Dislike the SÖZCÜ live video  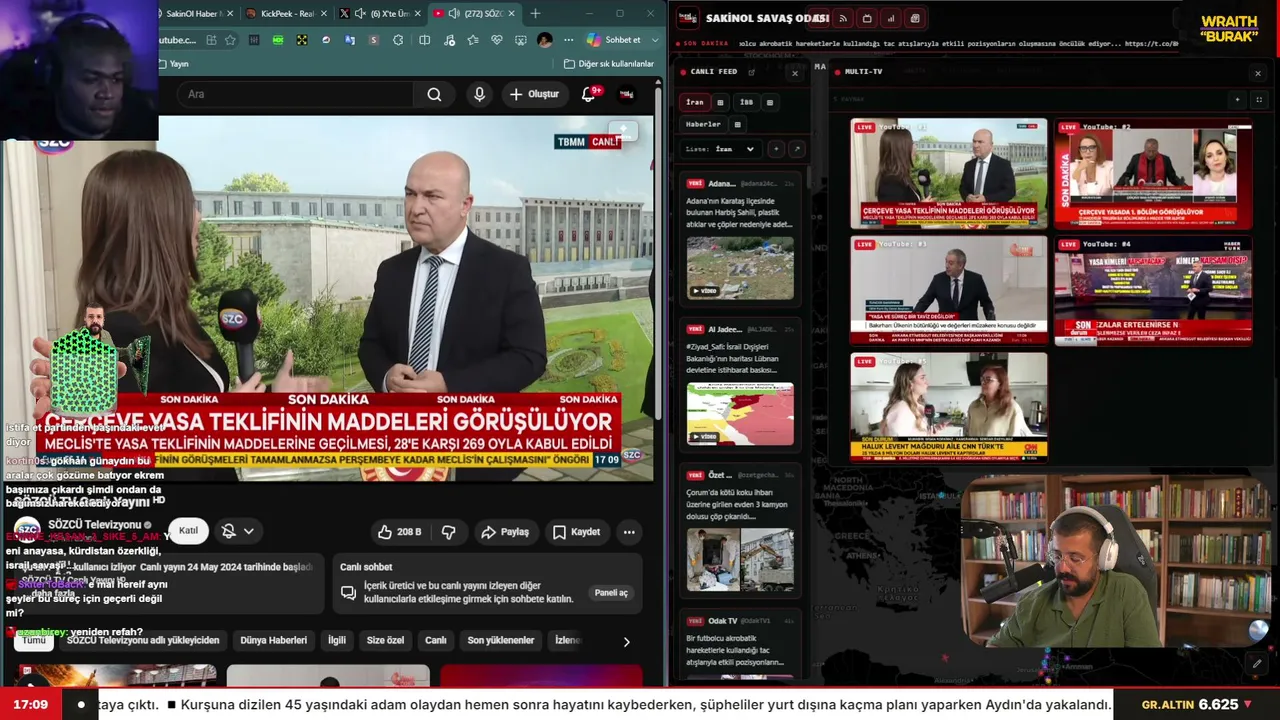point(449,532)
